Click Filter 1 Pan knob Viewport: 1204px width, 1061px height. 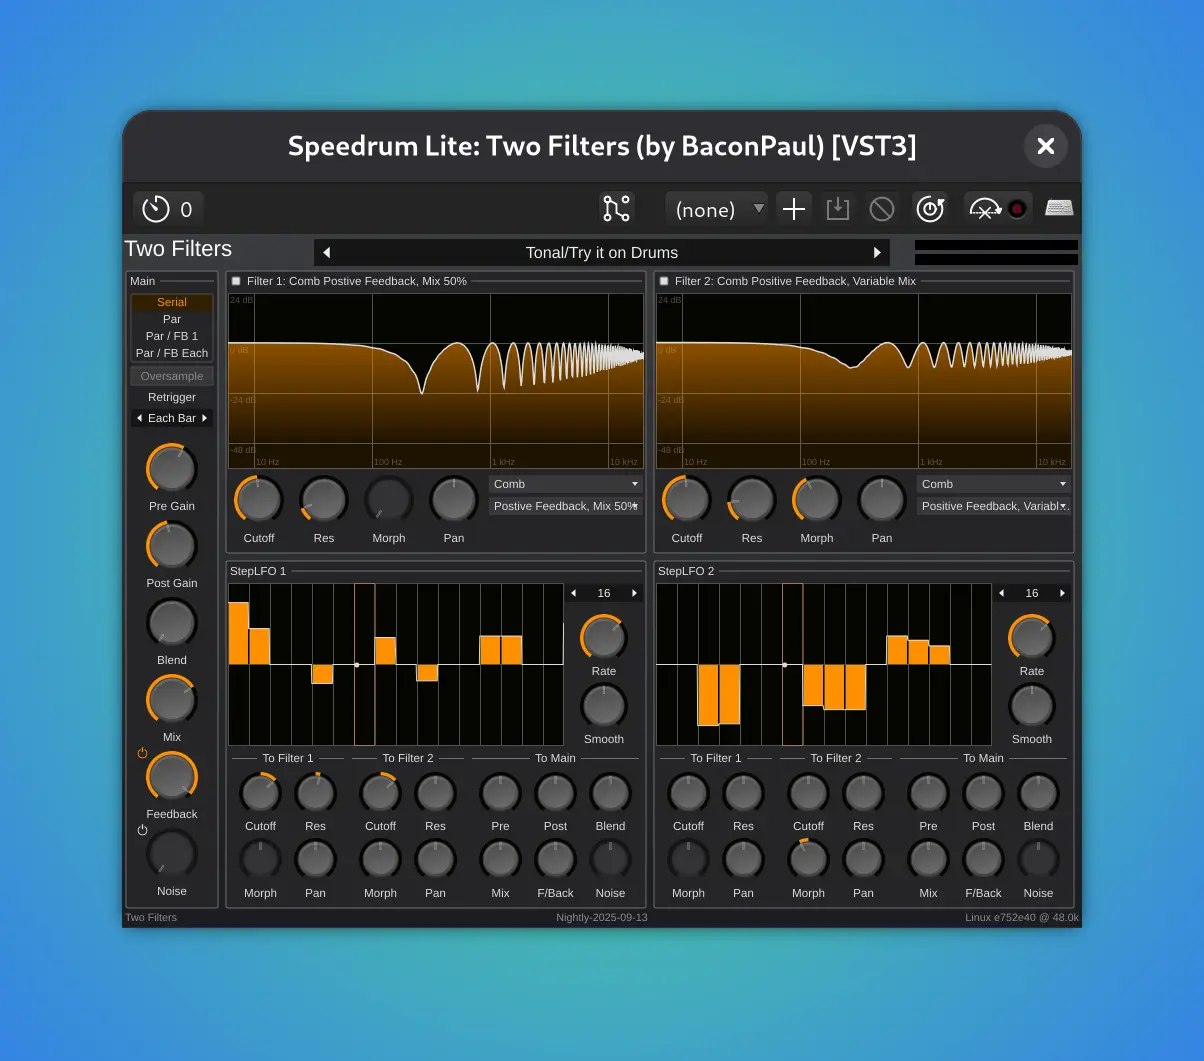point(454,499)
